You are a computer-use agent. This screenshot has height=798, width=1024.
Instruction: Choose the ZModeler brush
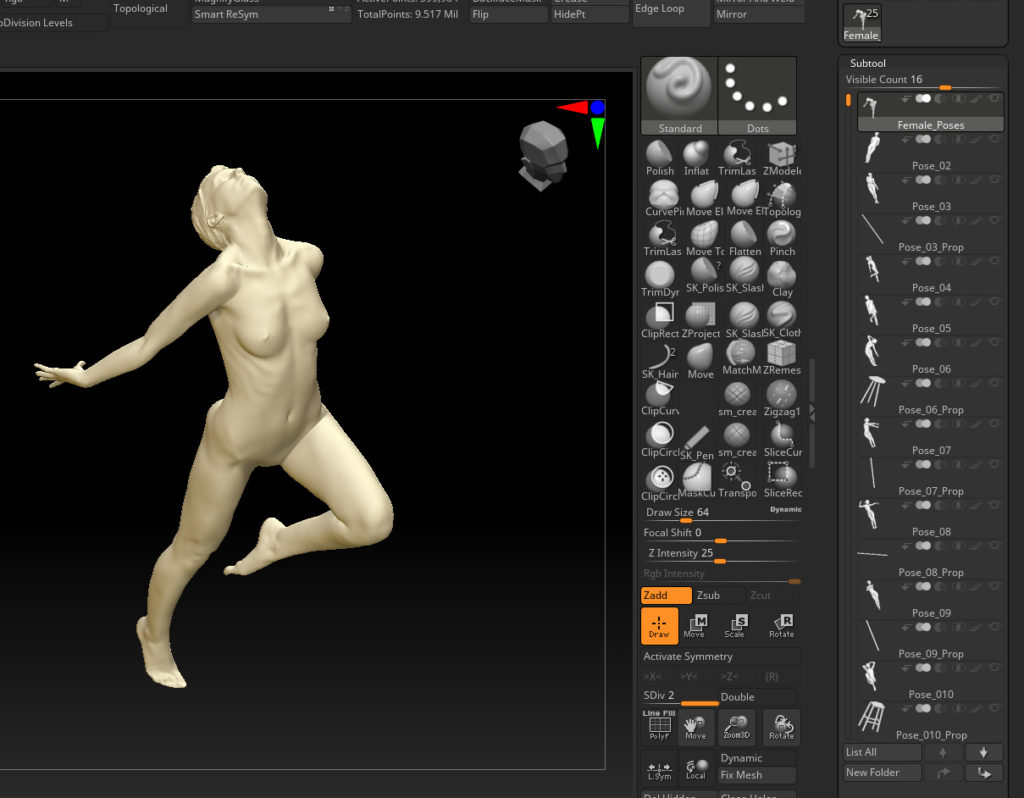[781, 157]
